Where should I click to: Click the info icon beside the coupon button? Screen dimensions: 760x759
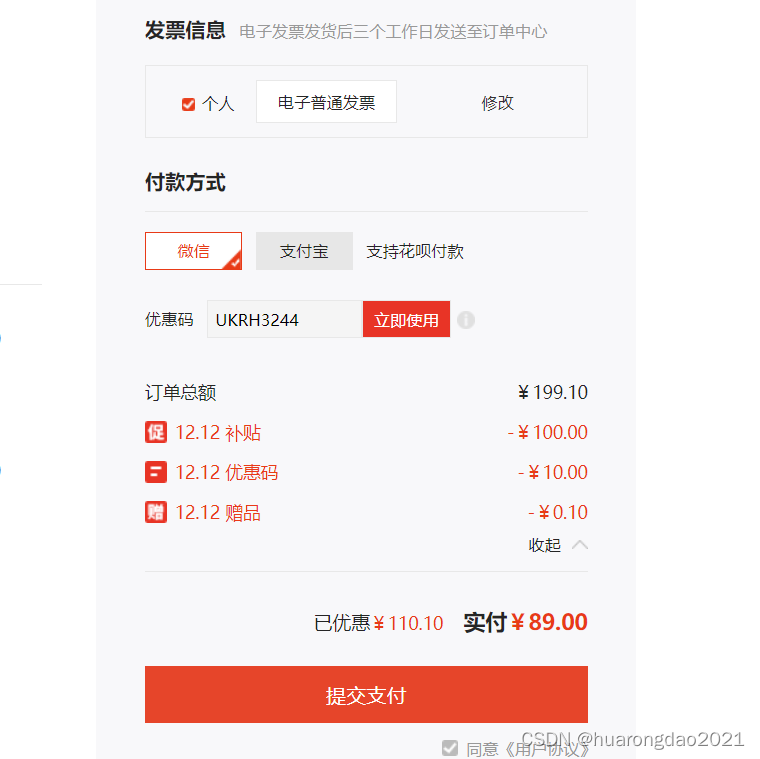tap(466, 320)
